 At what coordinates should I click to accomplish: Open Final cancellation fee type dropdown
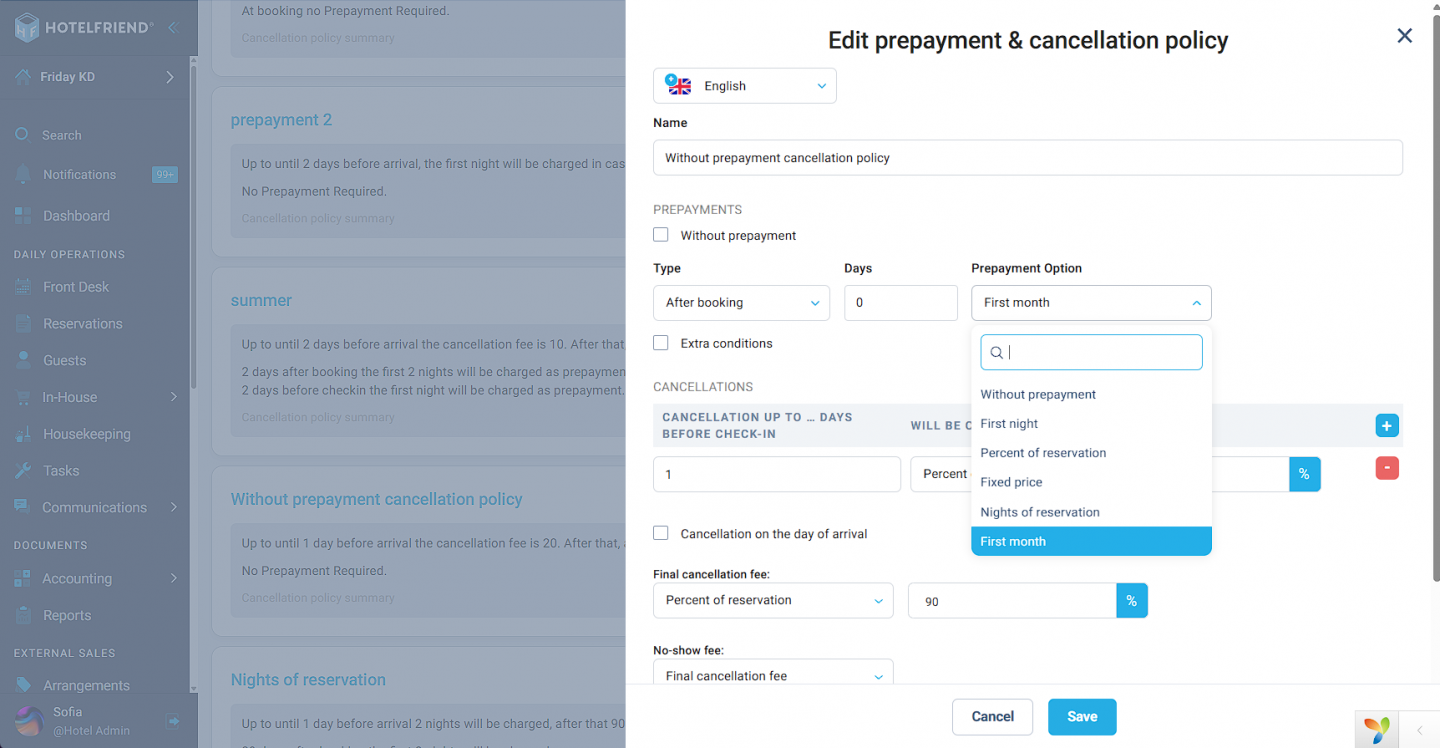pos(773,600)
